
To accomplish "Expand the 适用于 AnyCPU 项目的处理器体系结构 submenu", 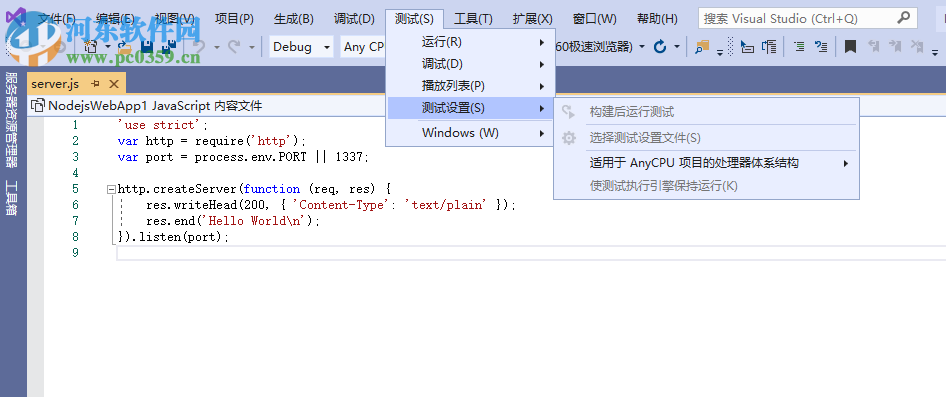I will pos(706,163).
